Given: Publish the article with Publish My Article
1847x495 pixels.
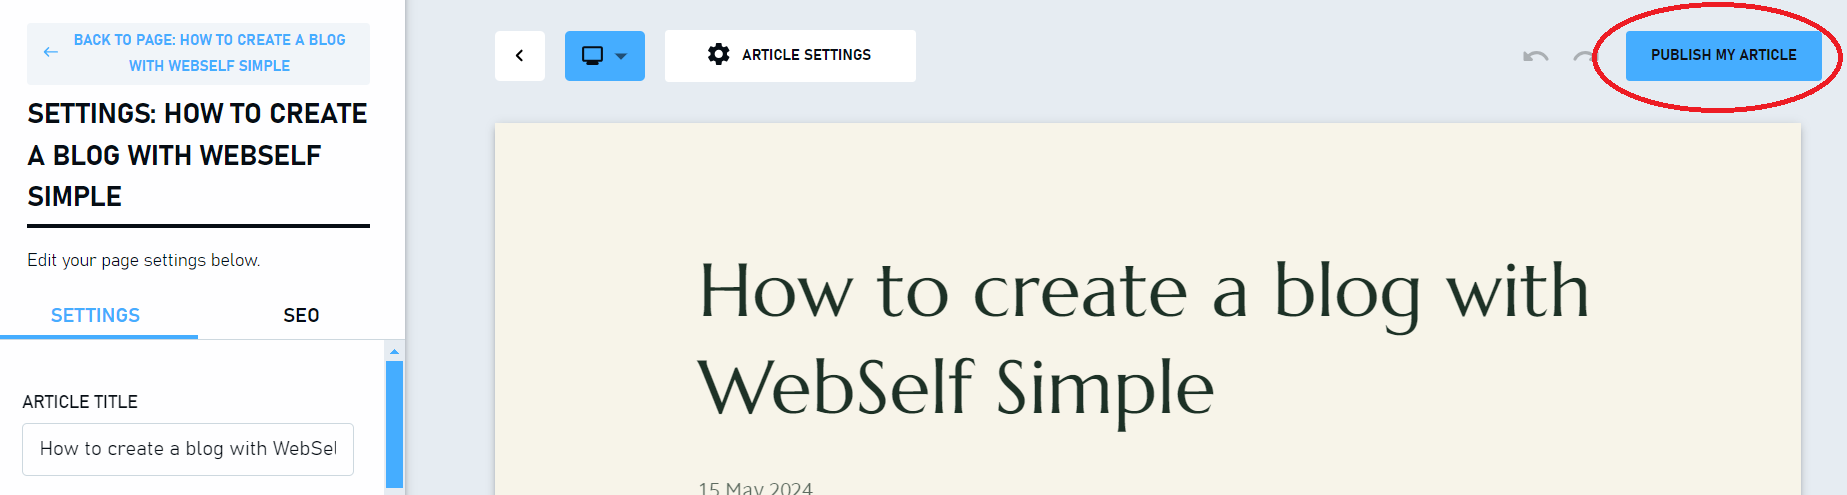Looking at the screenshot, I should tap(1723, 55).
